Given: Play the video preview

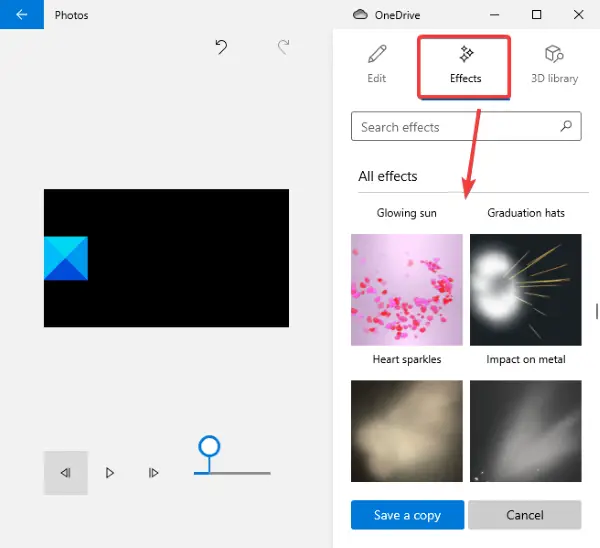Looking at the screenshot, I should (110, 473).
